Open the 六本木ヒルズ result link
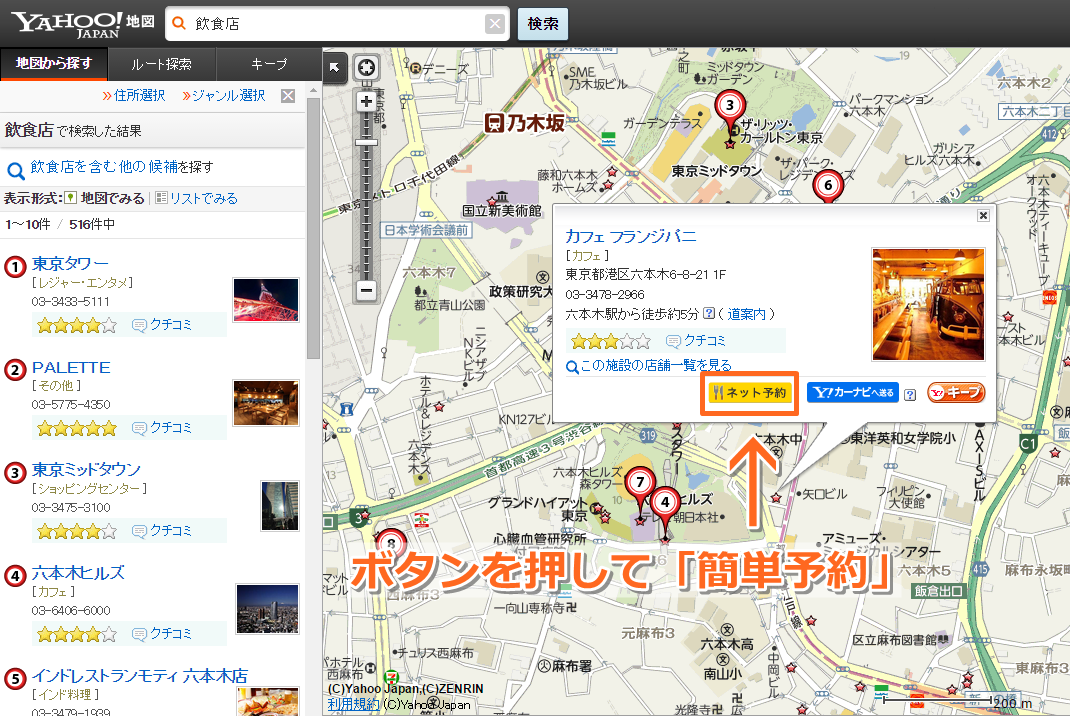Screen dimensions: 1070x716 point(78,573)
